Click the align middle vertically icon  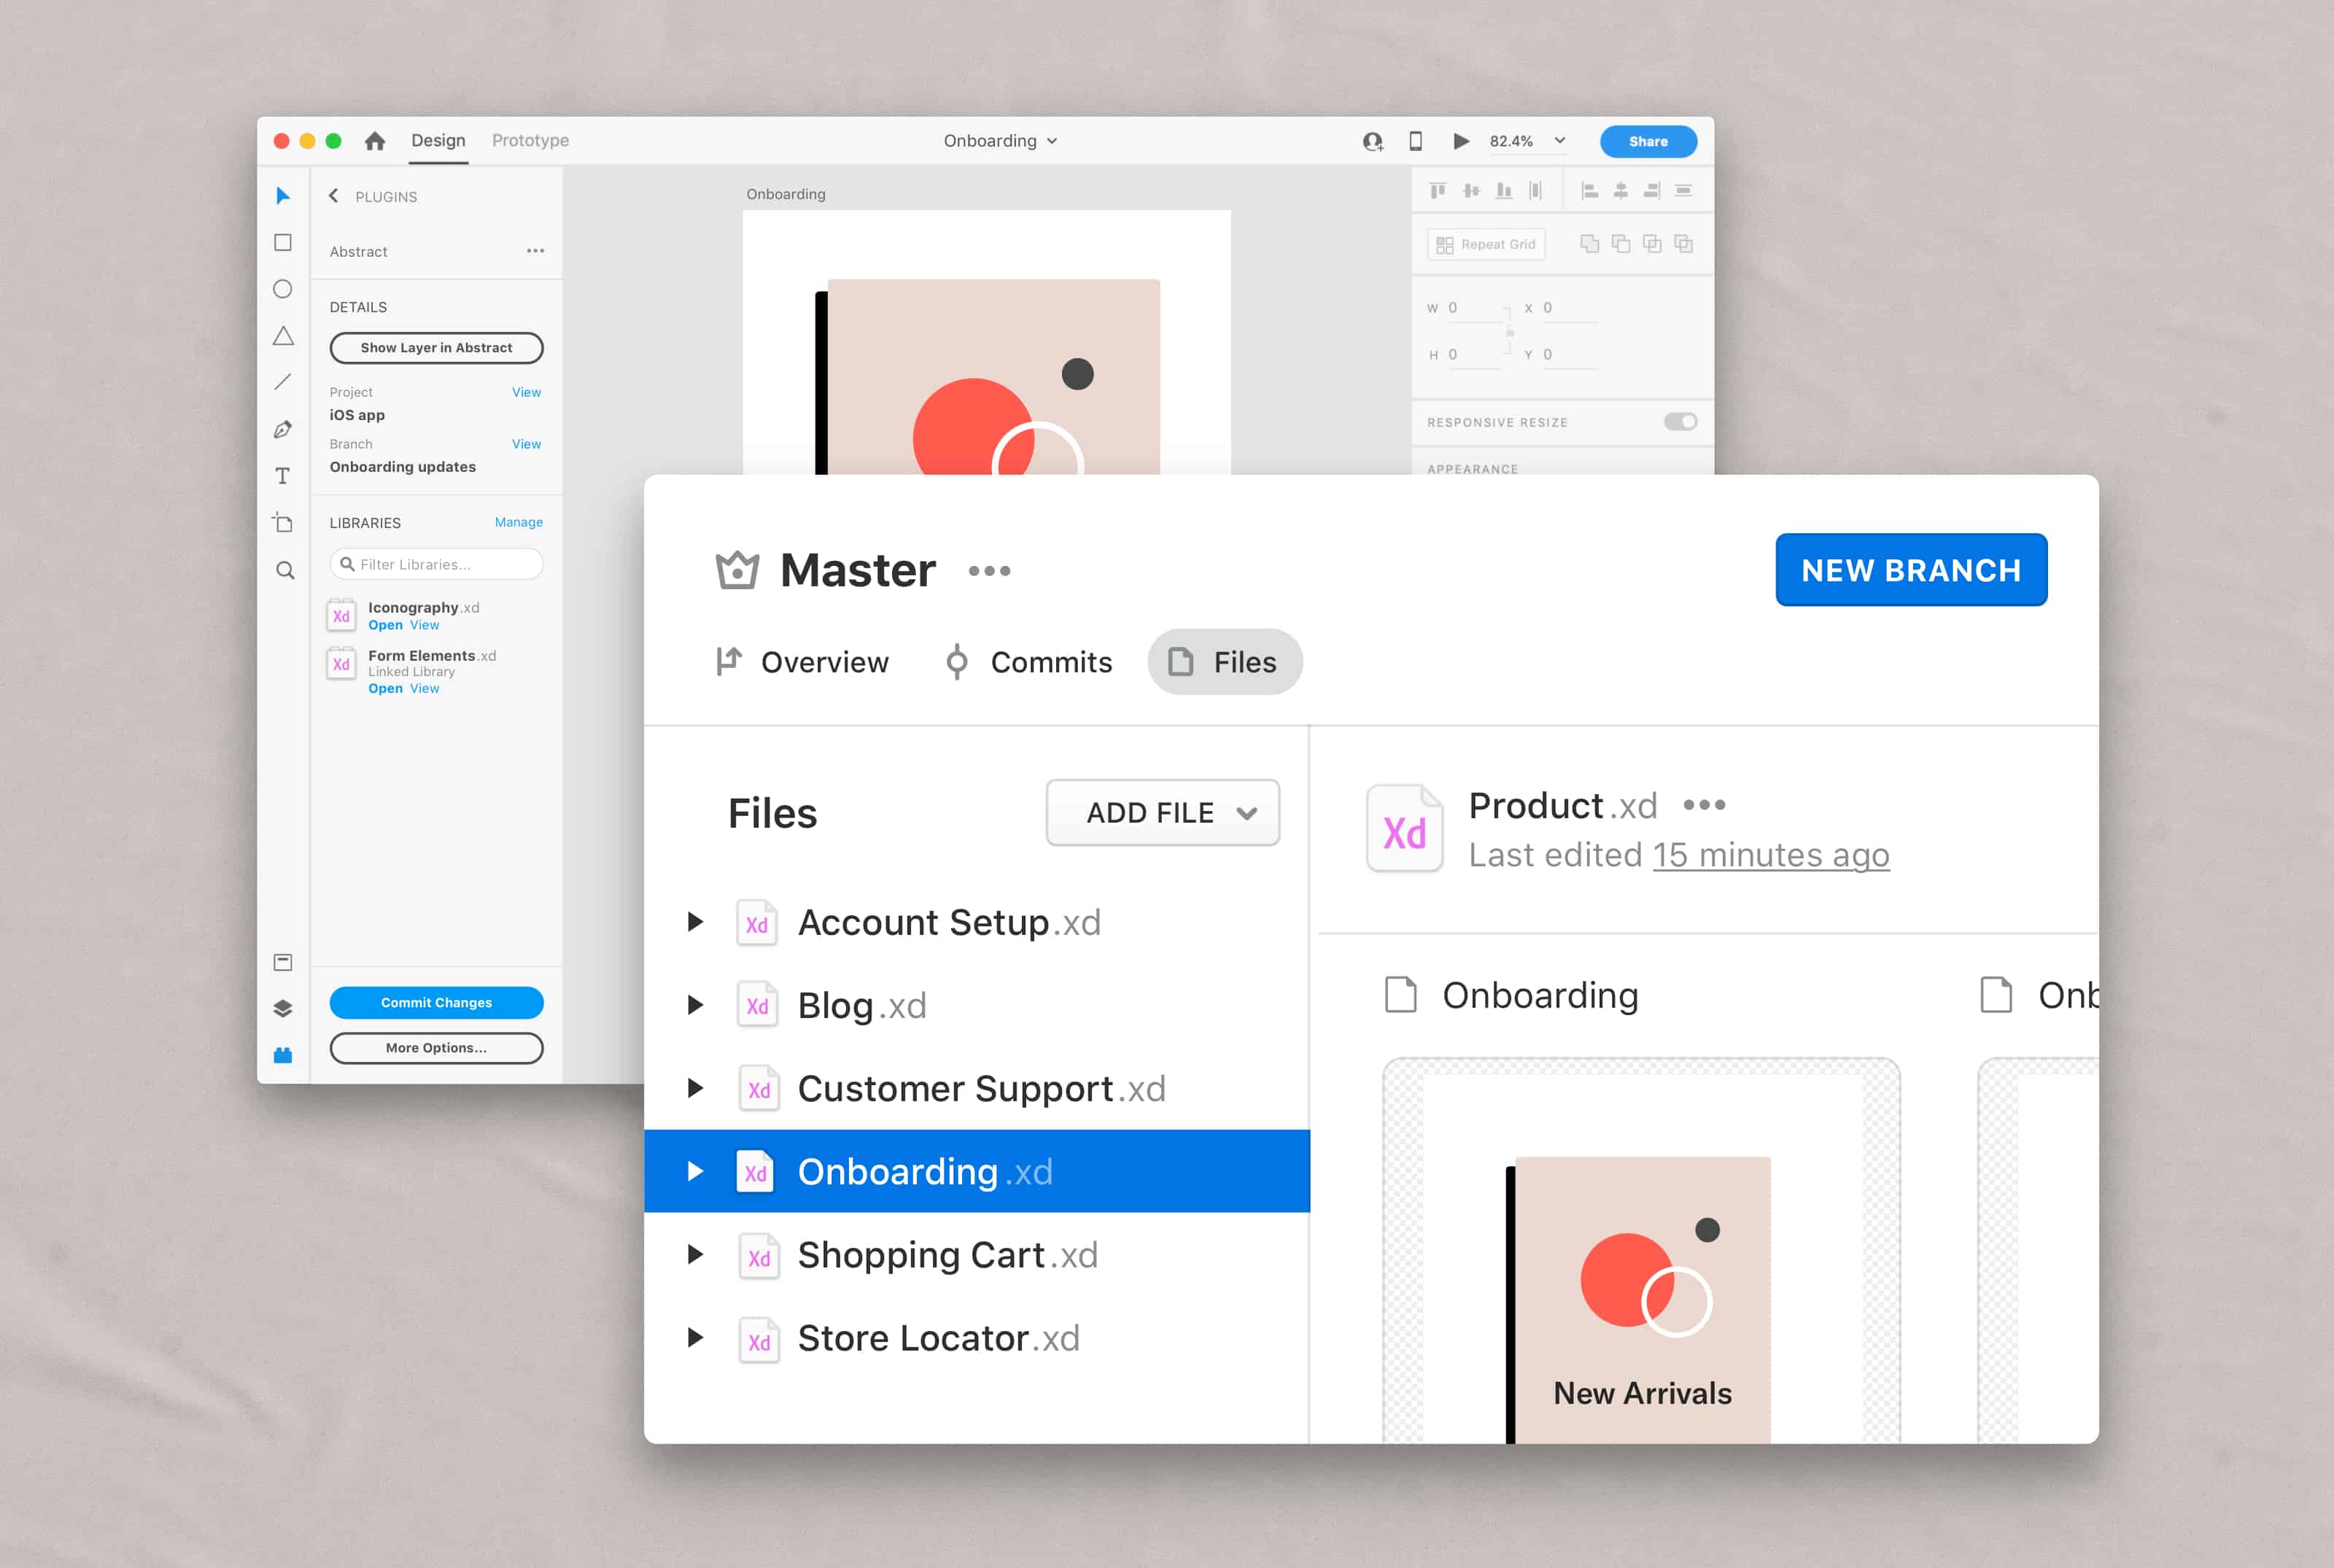click(1471, 190)
